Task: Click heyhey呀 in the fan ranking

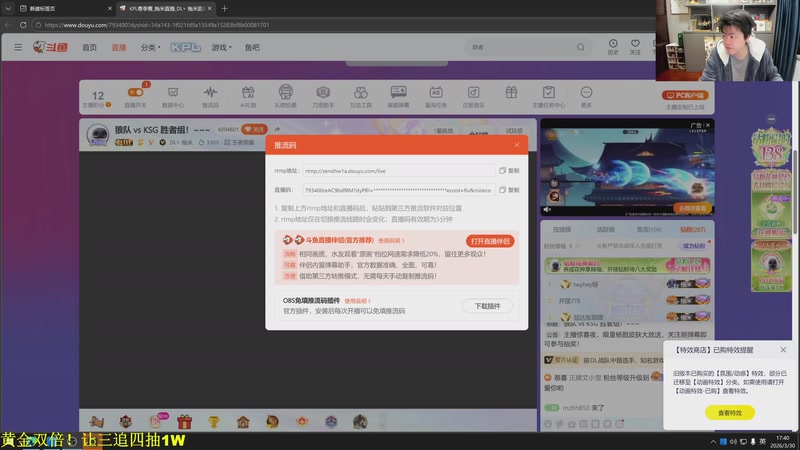Action: pos(585,284)
